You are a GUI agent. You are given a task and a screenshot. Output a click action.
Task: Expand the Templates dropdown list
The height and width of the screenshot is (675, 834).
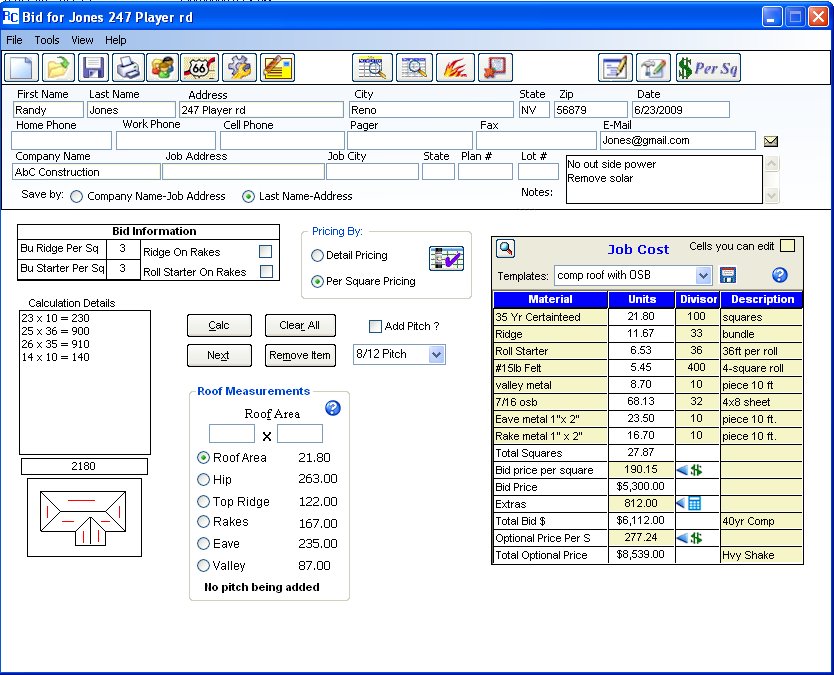click(703, 275)
